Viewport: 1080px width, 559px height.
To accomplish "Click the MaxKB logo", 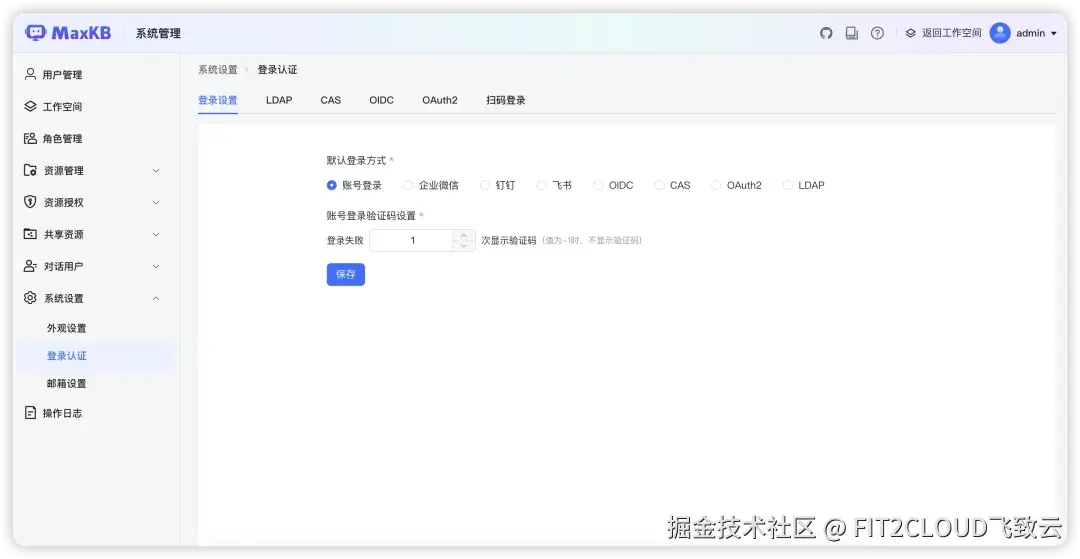I will pos(68,32).
